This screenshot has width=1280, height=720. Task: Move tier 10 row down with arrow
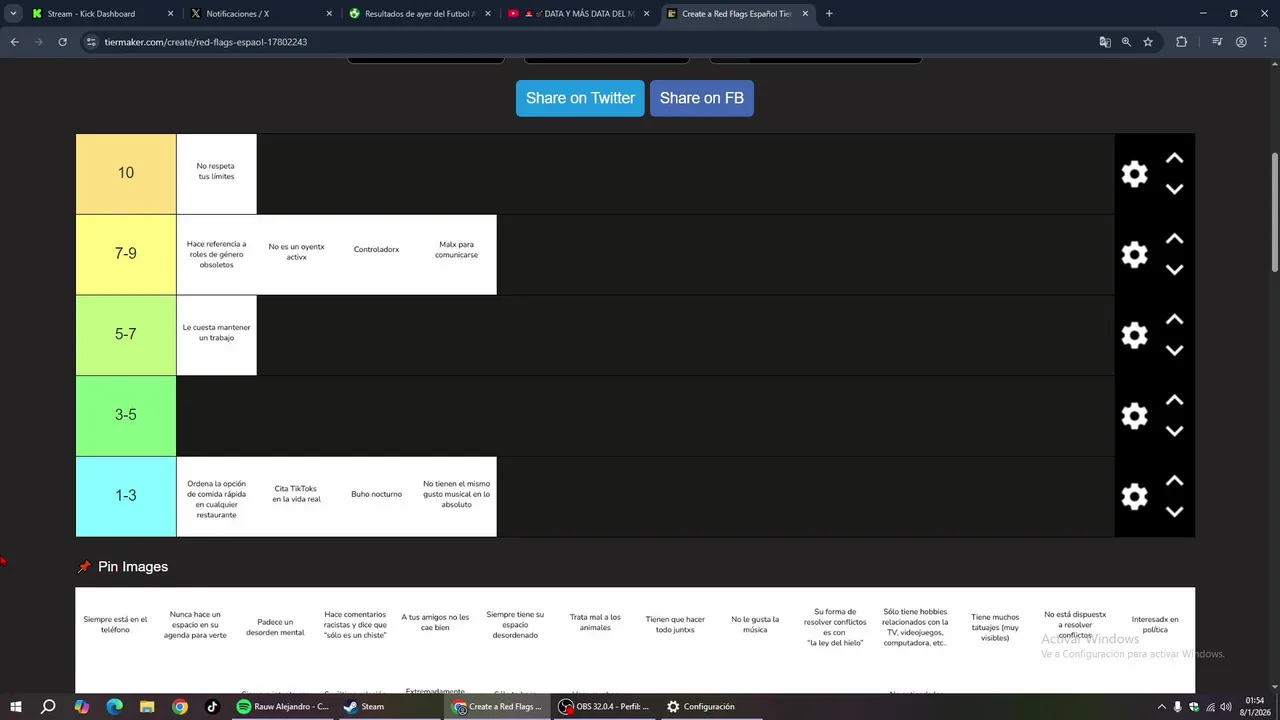click(x=1175, y=189)
